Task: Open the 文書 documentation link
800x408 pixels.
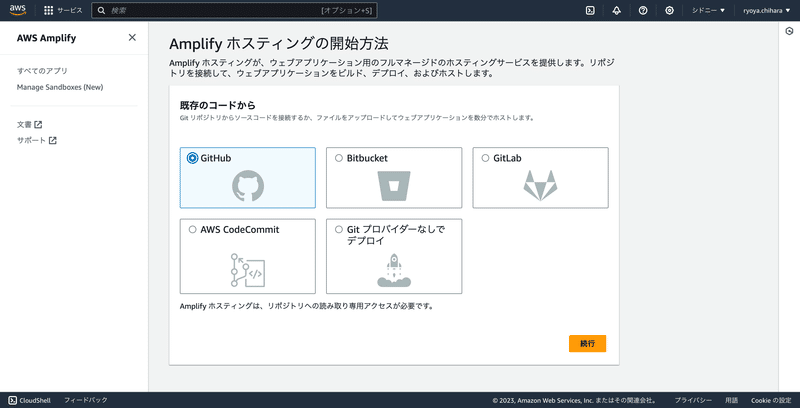Action: coord(24,124)
